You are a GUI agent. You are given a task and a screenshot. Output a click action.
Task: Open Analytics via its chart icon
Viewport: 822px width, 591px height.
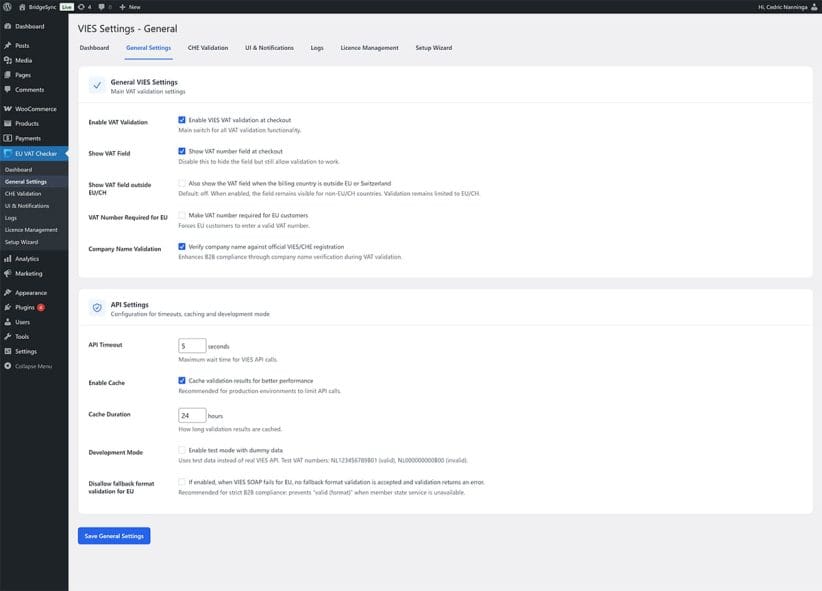[x=8, y=258]
